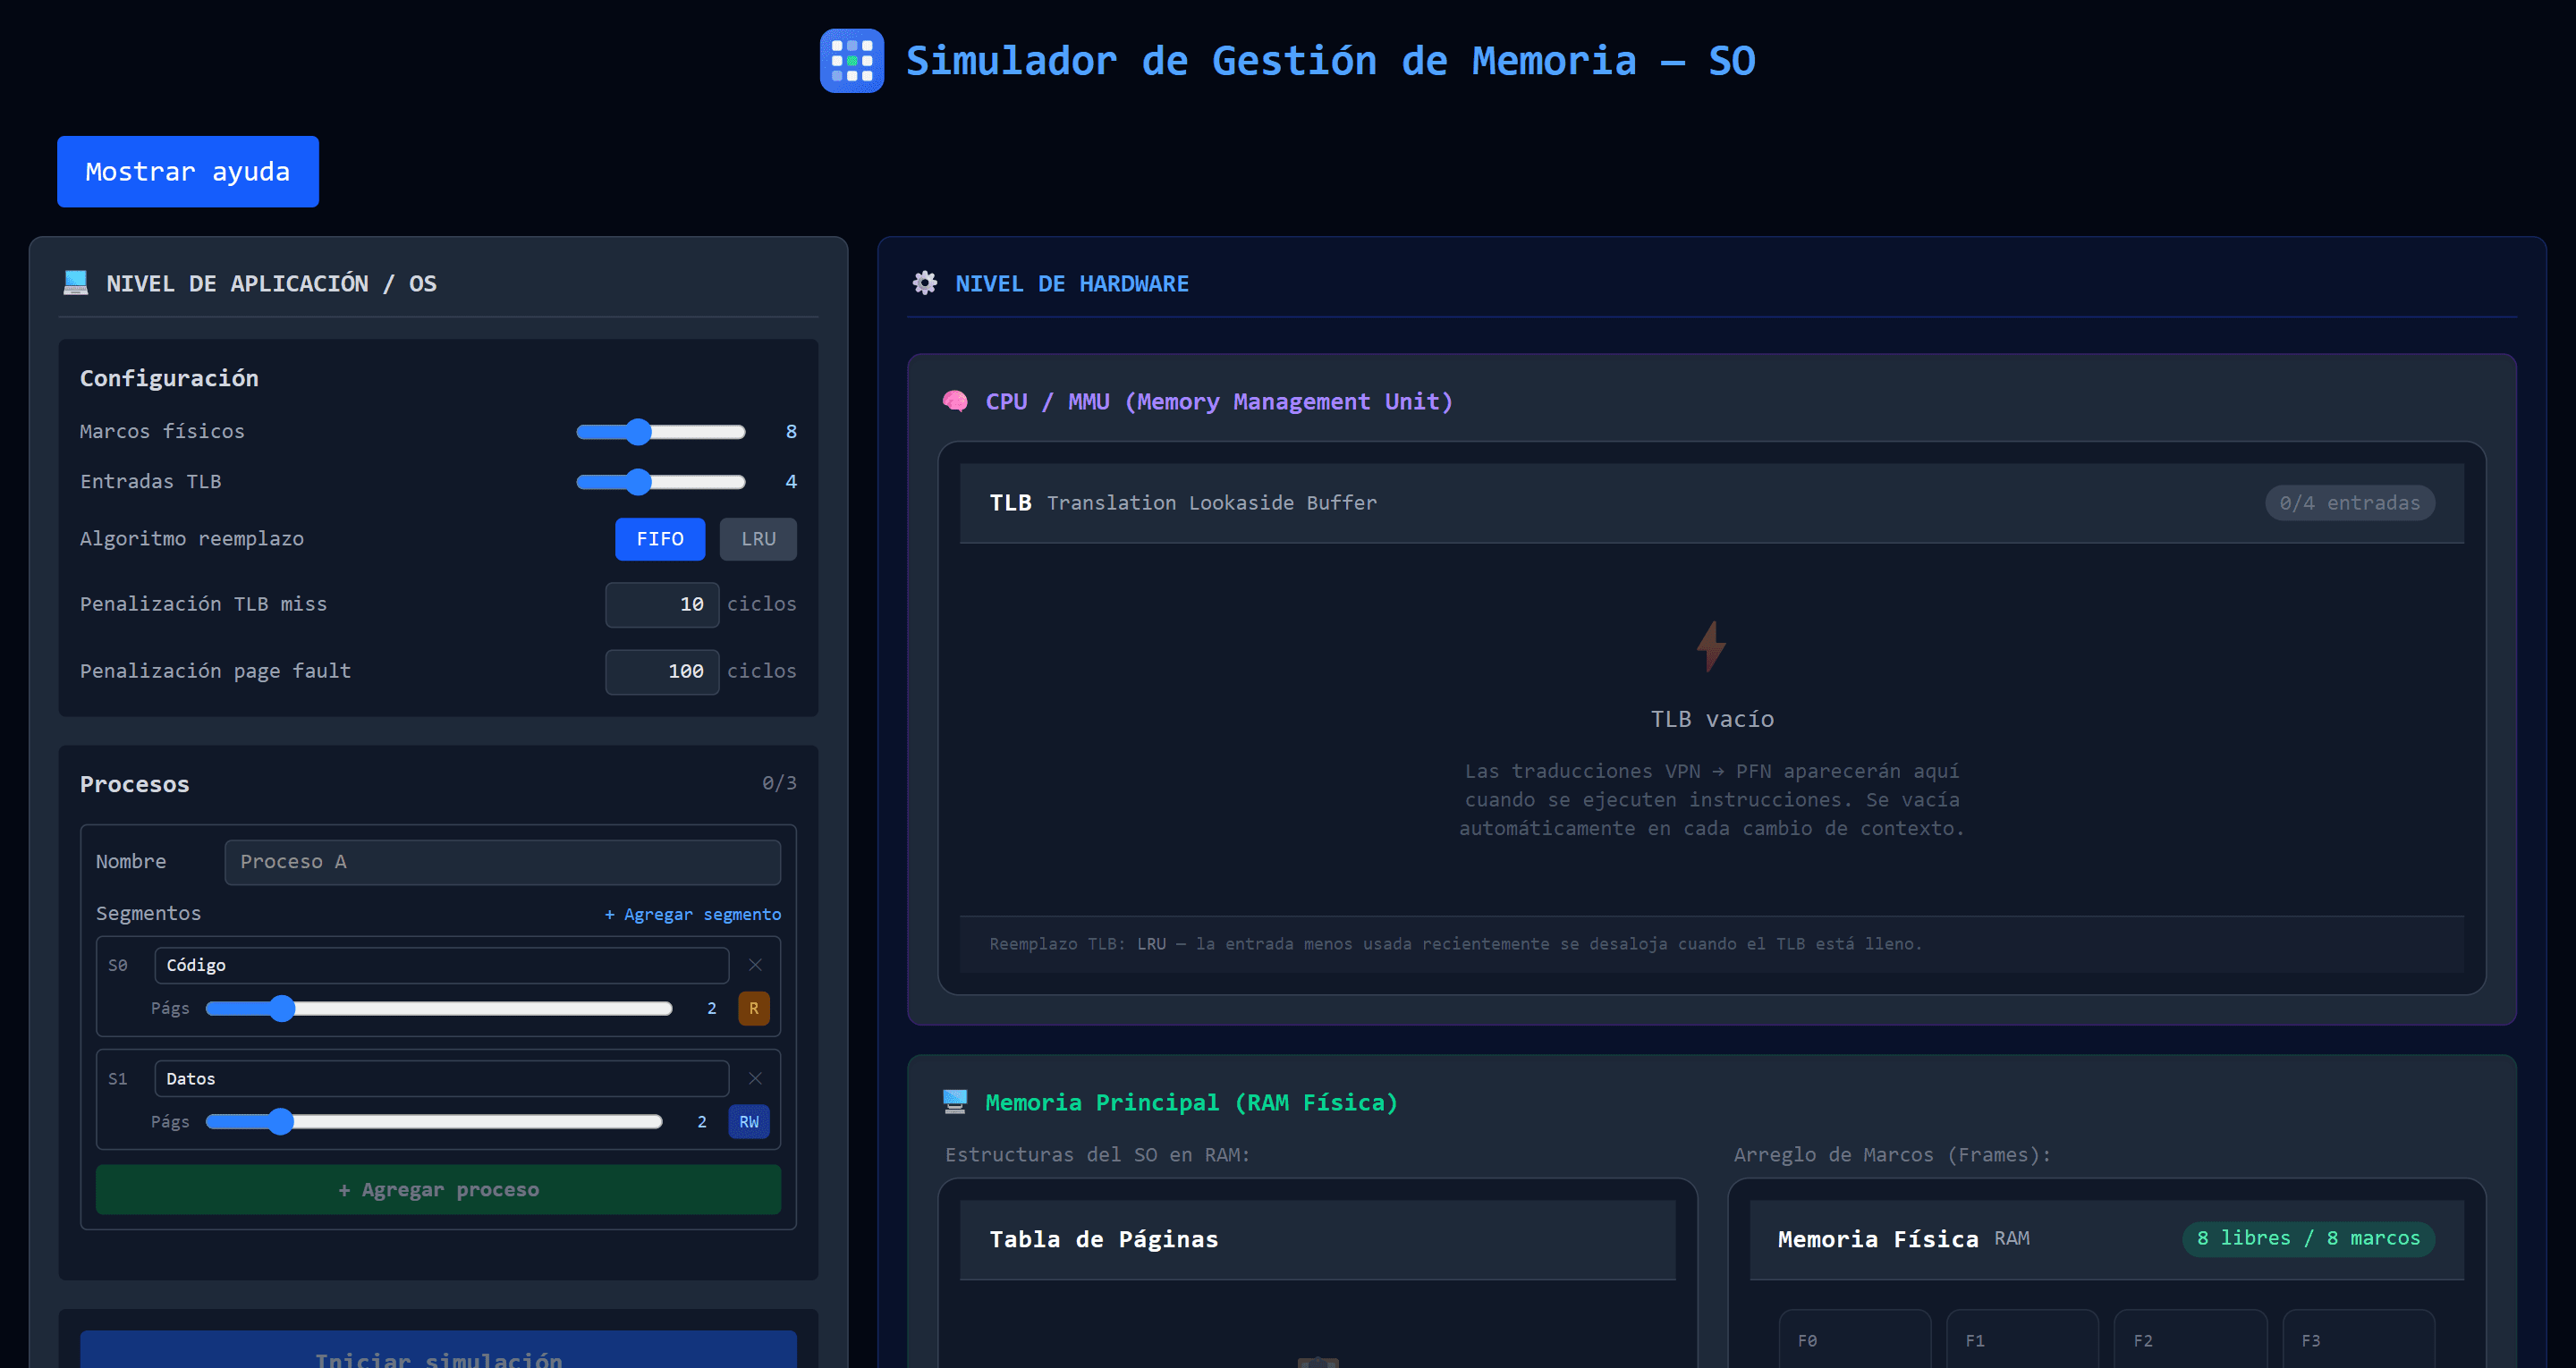
Task: Click the Marcos físicos value 8
Action: 791,431
